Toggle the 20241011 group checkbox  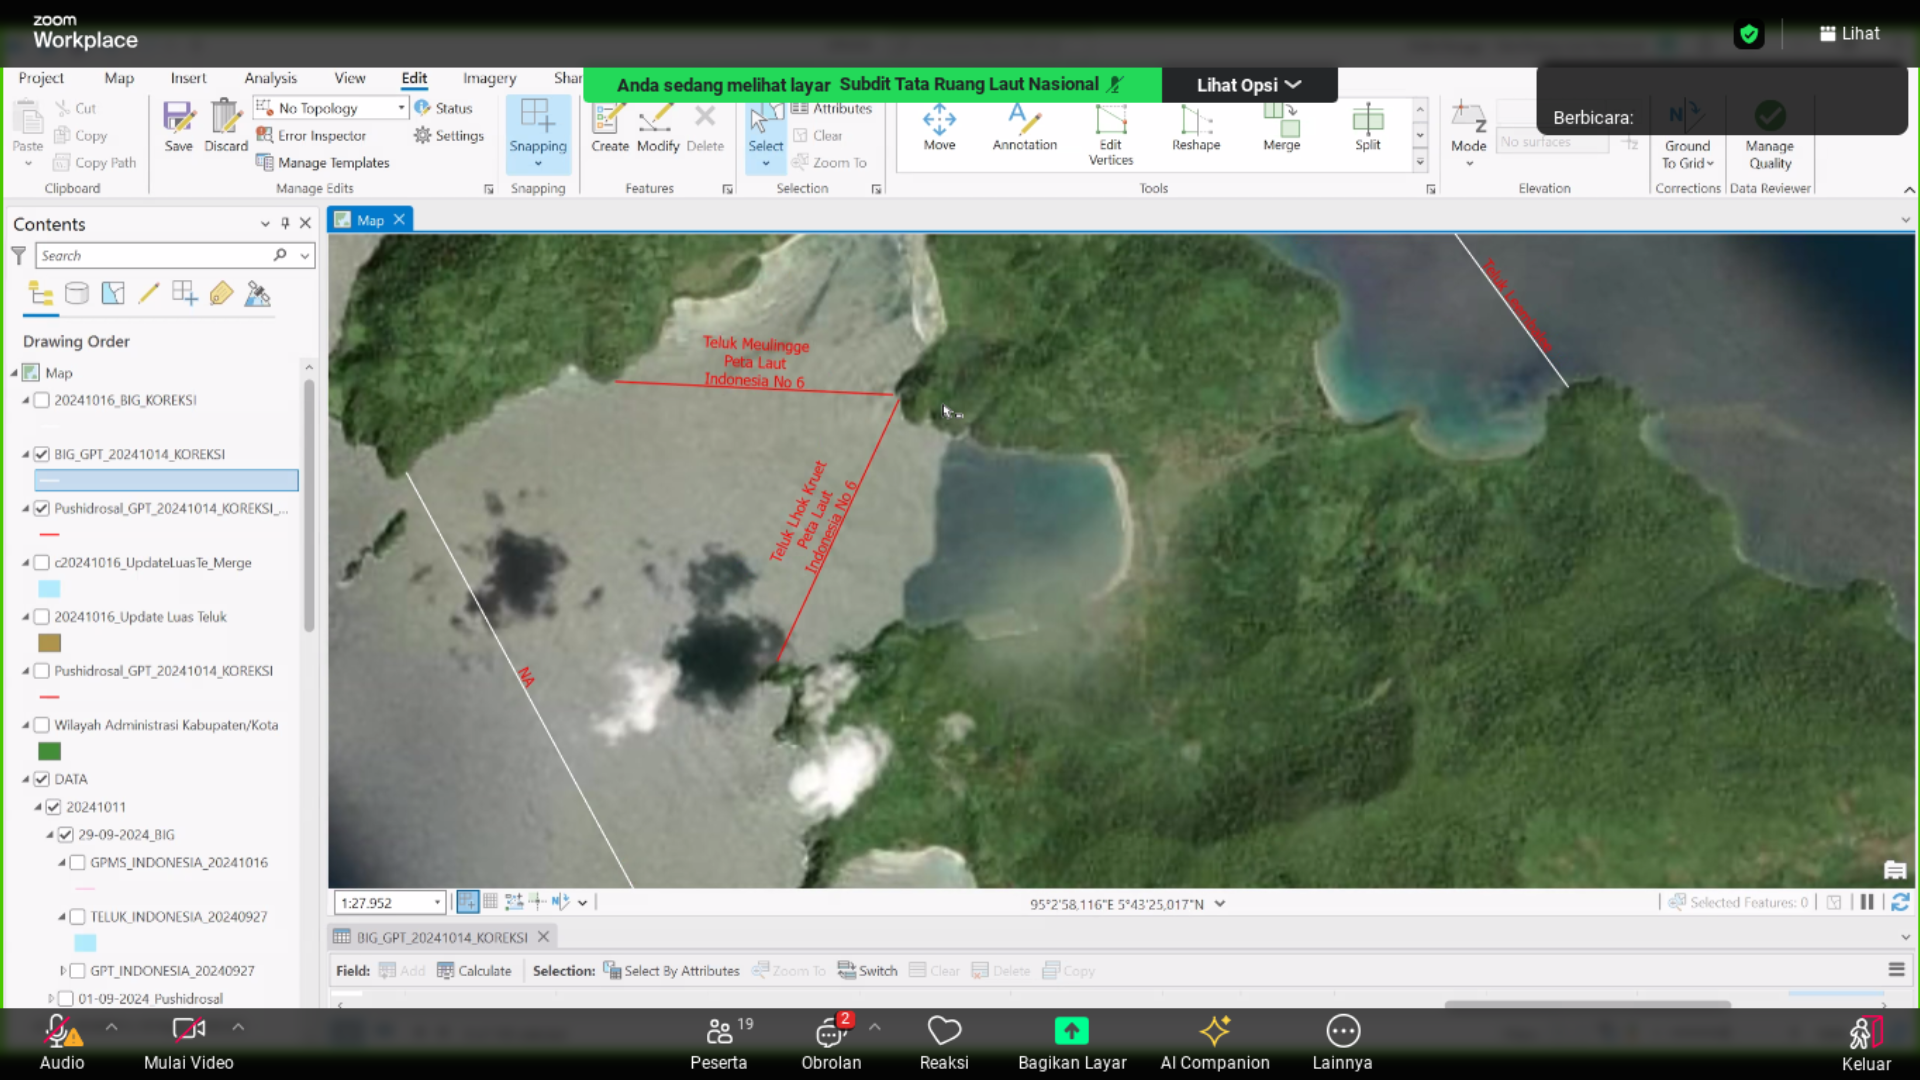pyautogui.click(x=54, y=807)
